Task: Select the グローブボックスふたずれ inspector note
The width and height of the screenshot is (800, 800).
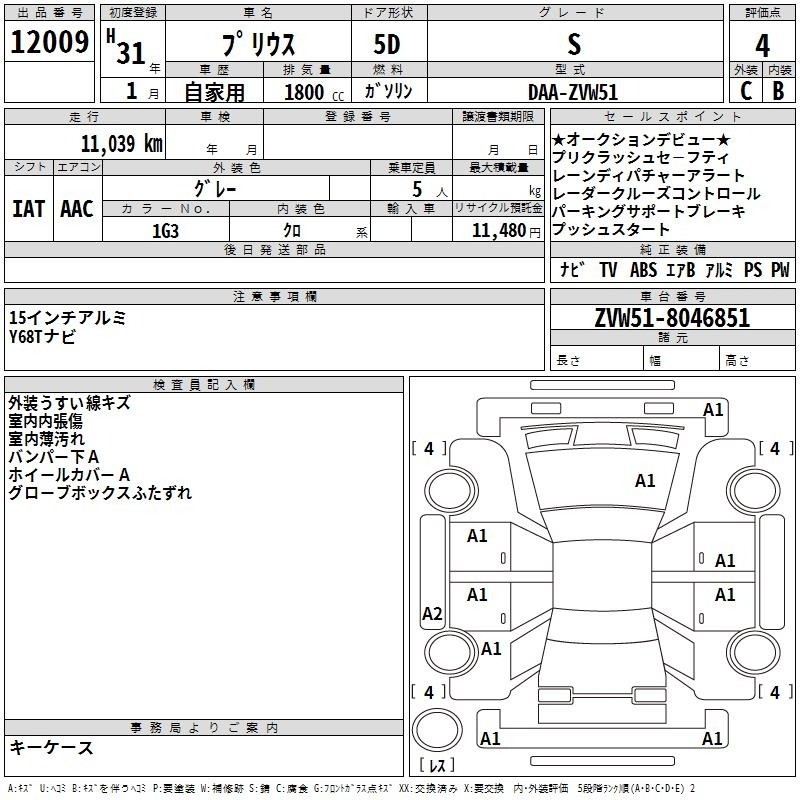Action: (100, 493)
